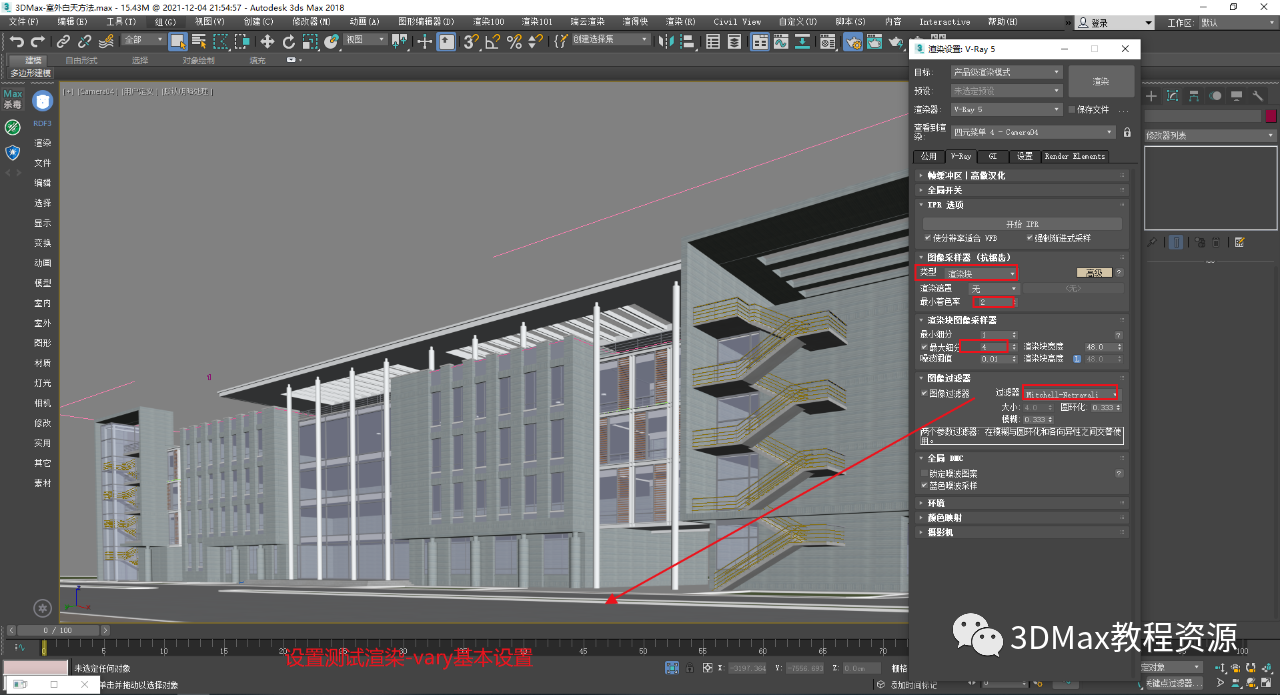
Task: Click the Bind to Space Warp icon
Action: pos(105,41)
